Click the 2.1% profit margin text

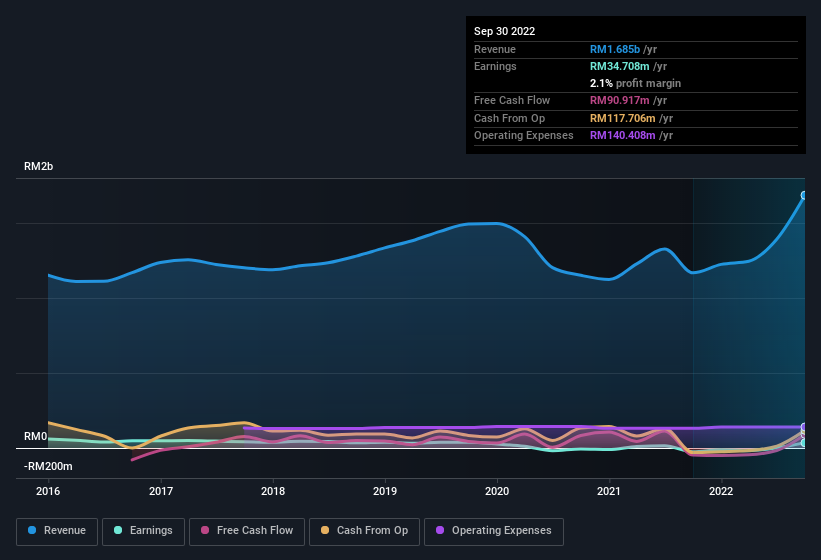(x=635, y=83)
